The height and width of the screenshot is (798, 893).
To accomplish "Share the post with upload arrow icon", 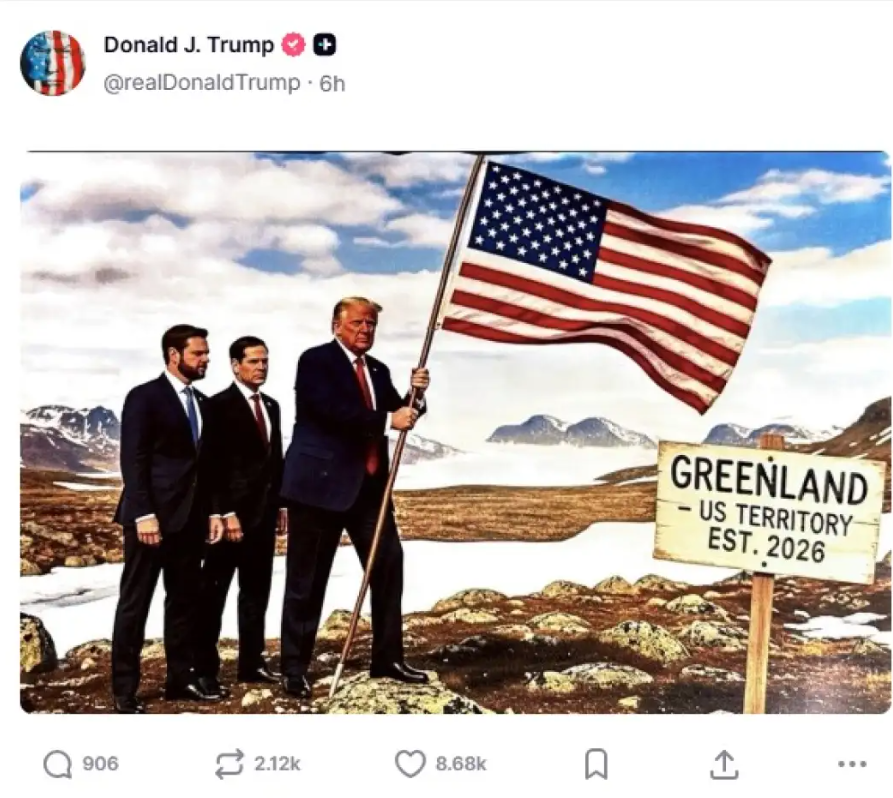I will tap(724, 764).
